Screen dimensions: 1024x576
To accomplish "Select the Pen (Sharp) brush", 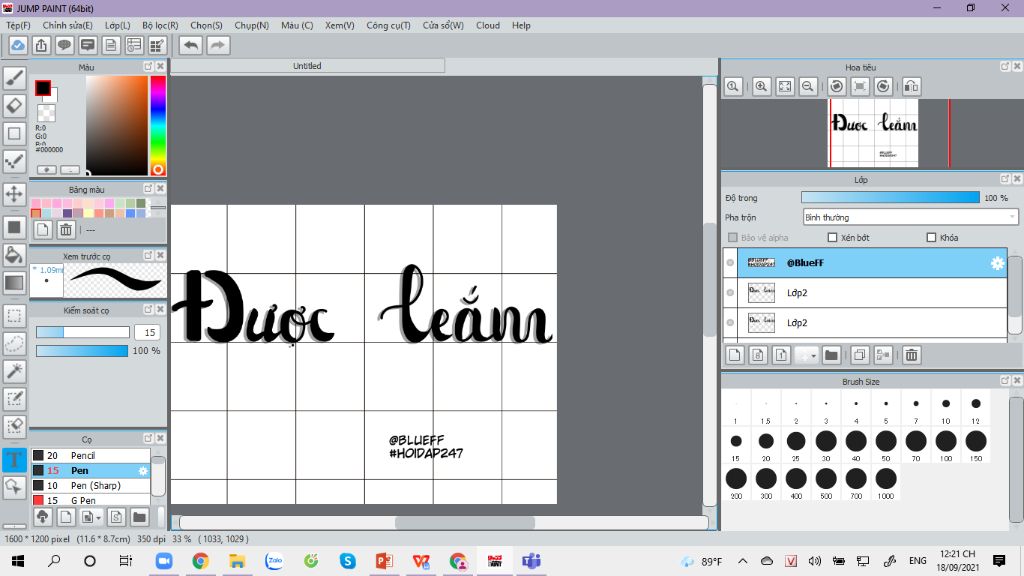I will click(91, 485).
